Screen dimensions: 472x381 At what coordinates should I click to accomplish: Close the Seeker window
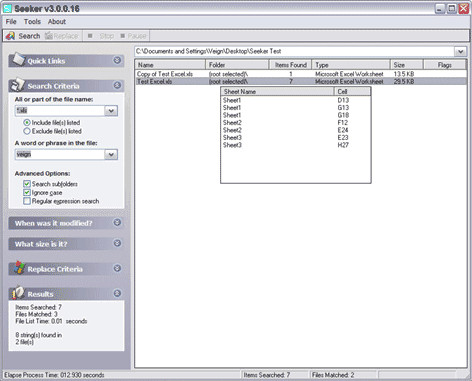point(463,9)
